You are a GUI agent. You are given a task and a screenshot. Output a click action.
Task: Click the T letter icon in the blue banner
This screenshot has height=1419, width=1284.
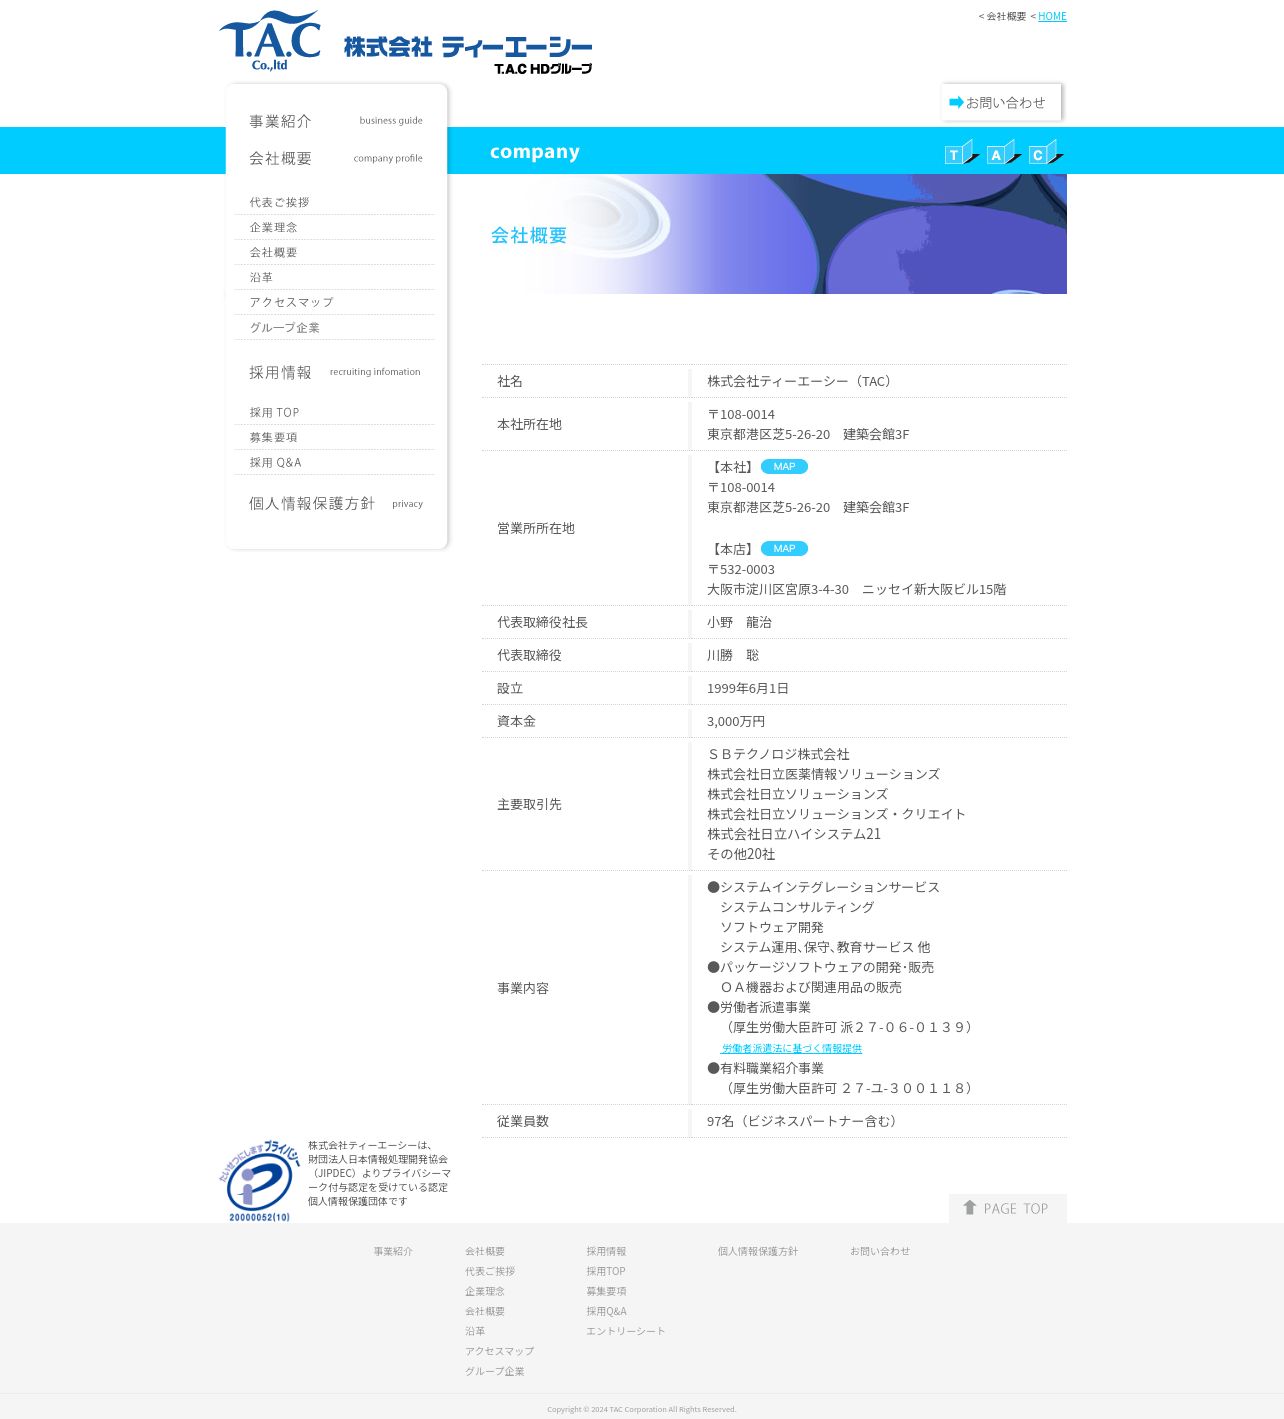(961, 152)
